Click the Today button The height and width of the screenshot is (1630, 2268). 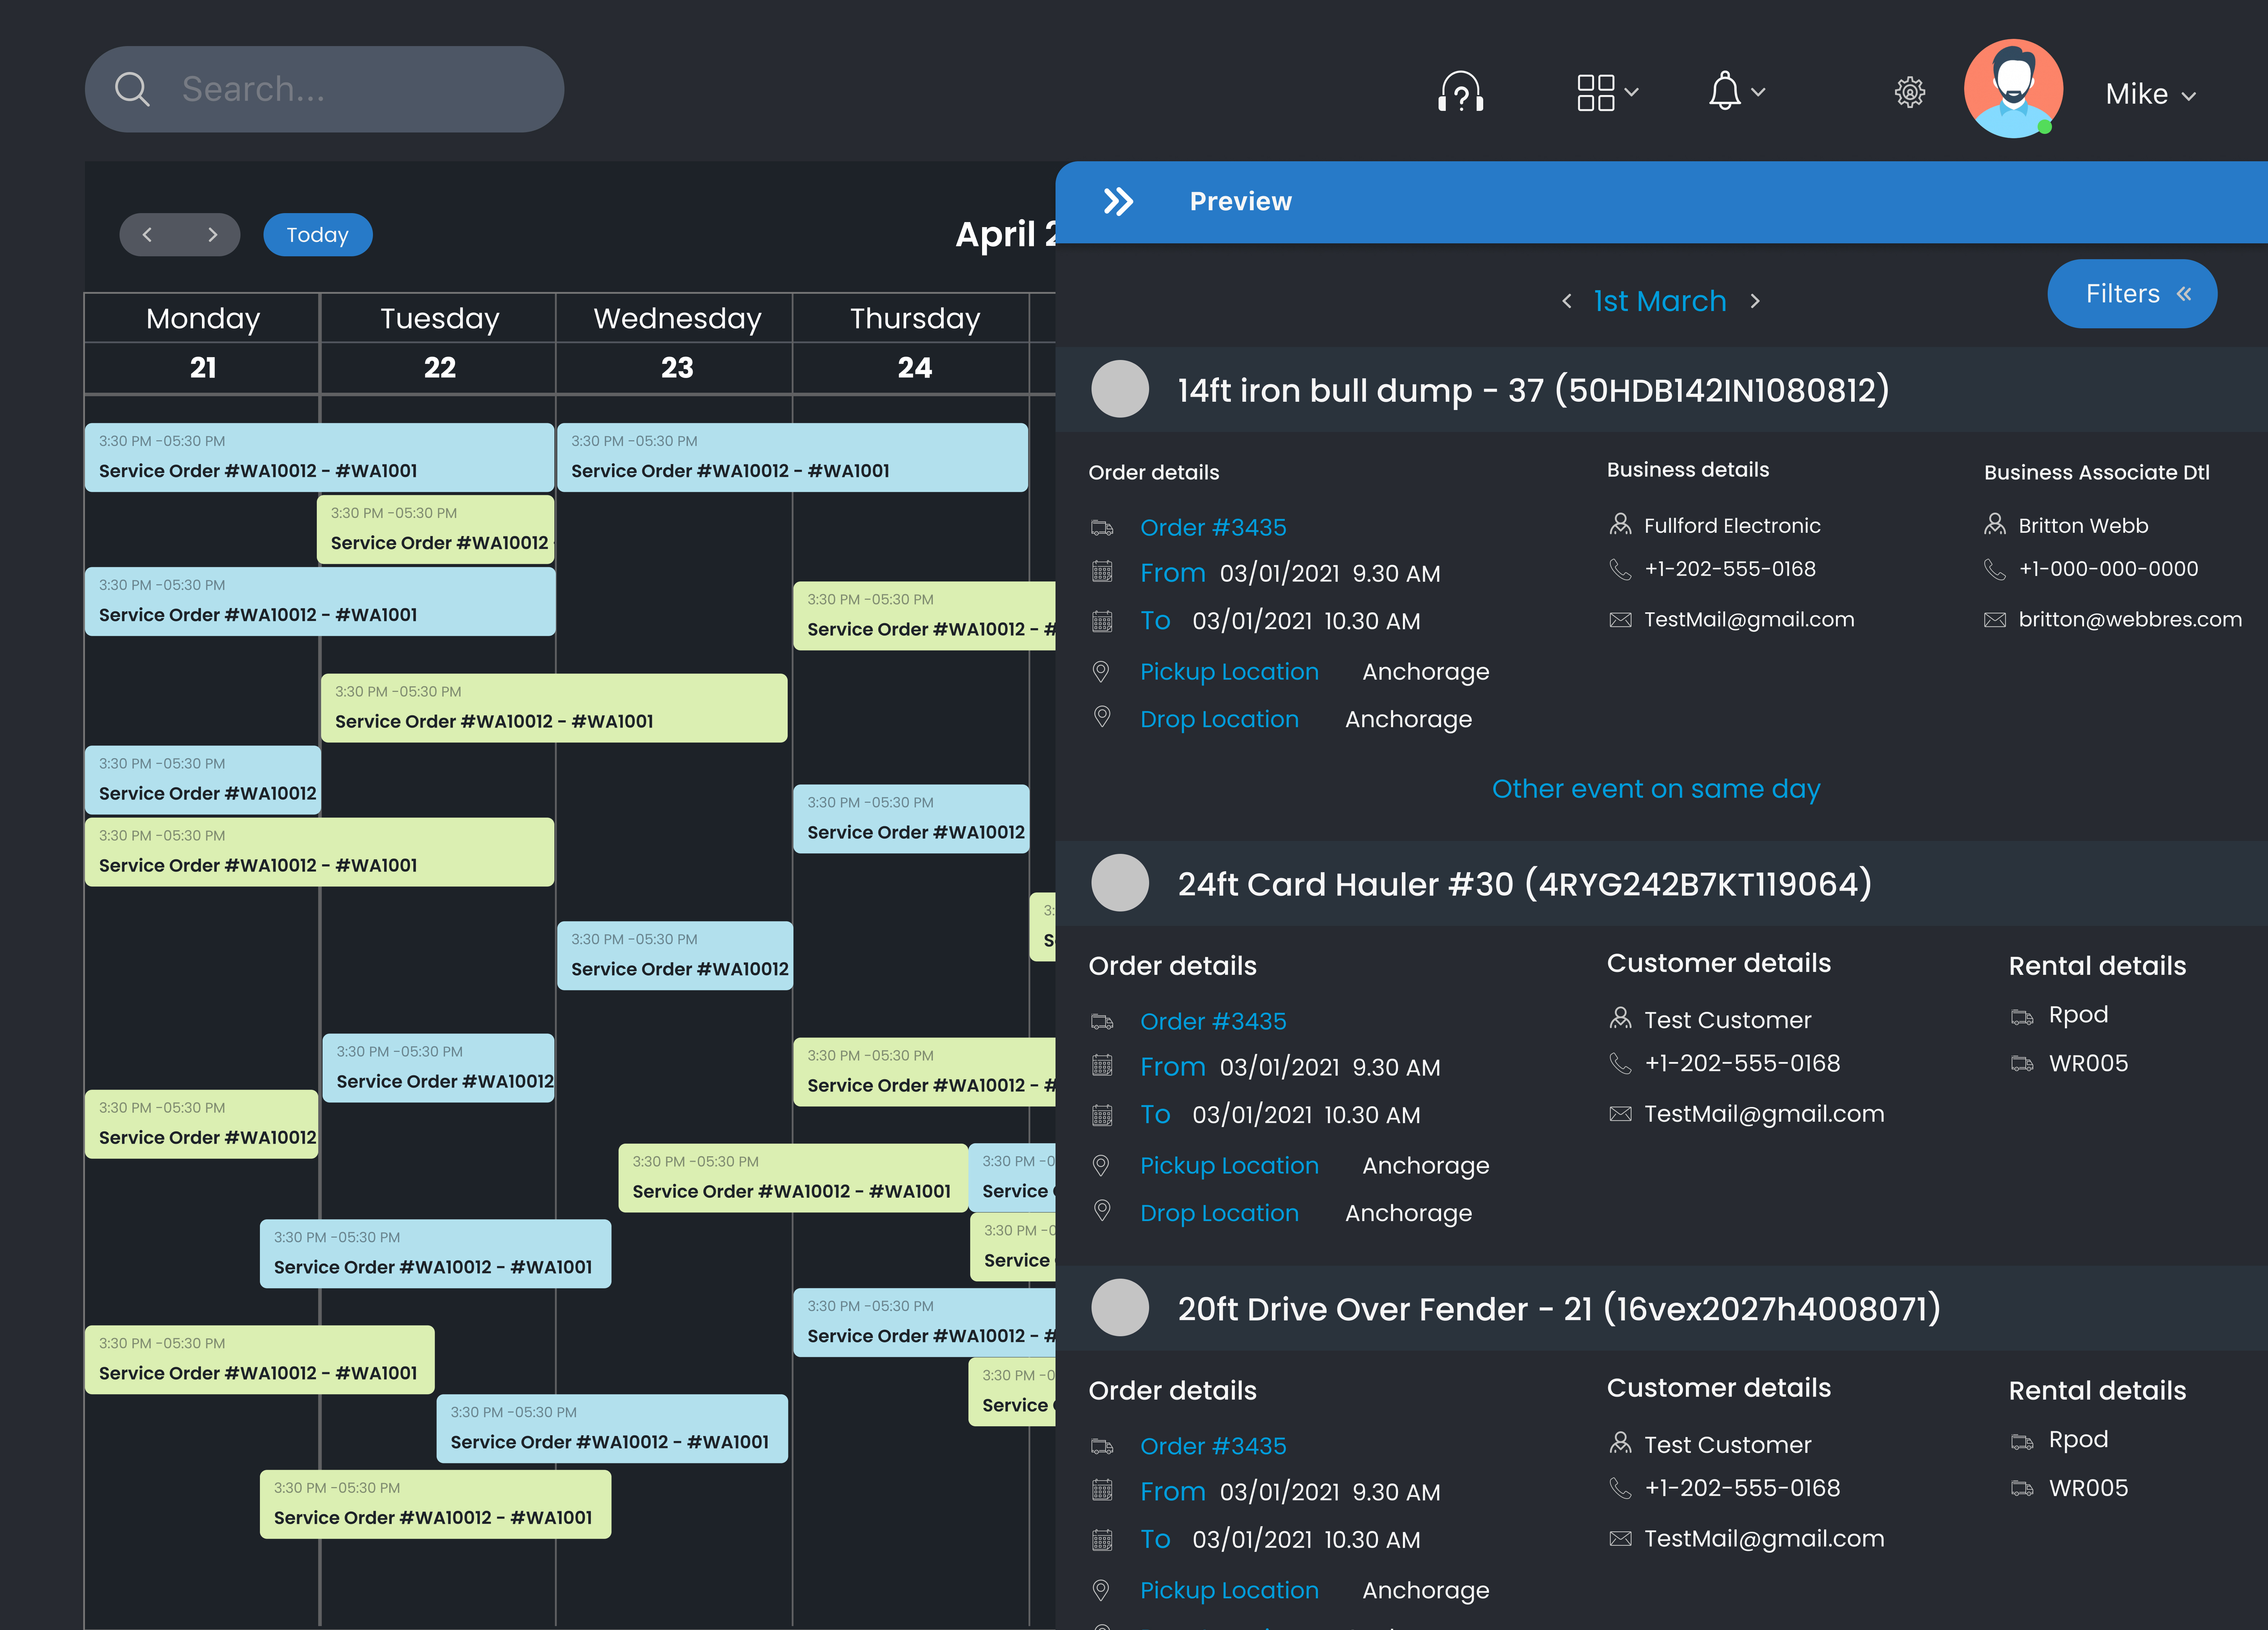(317, 234)
